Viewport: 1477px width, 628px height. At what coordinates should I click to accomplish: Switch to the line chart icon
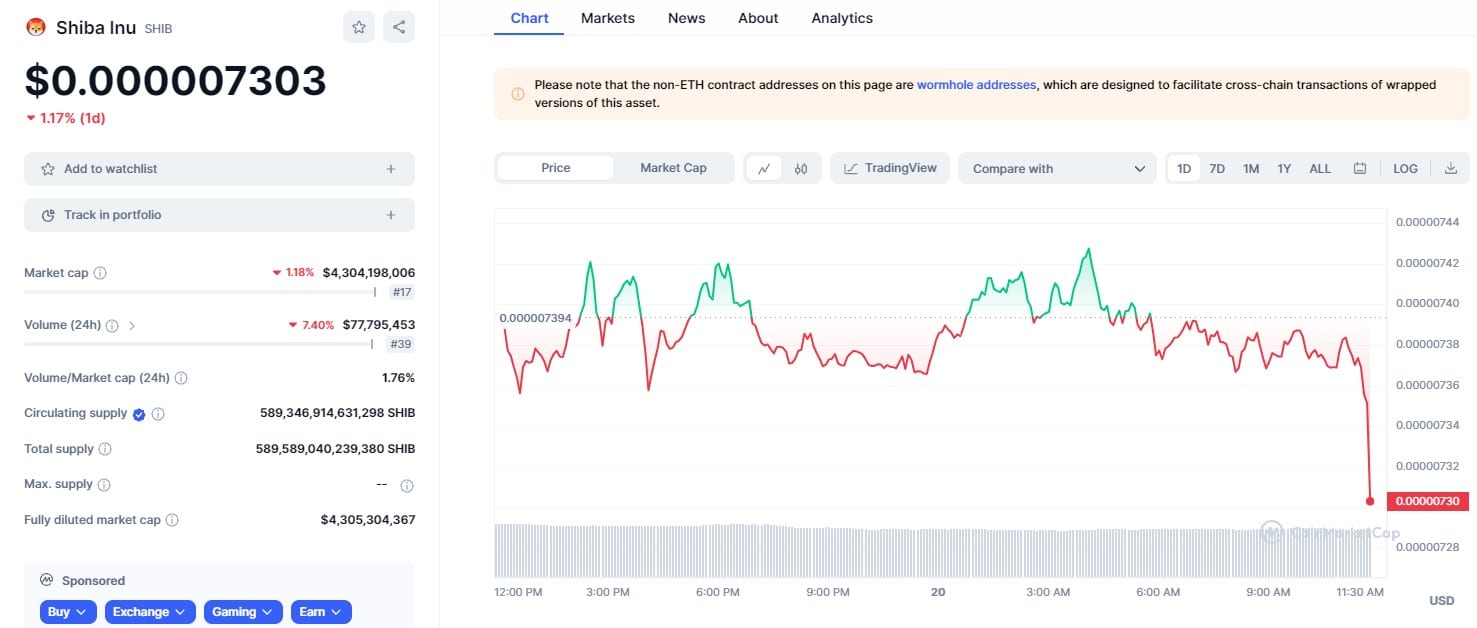point(764,168)
